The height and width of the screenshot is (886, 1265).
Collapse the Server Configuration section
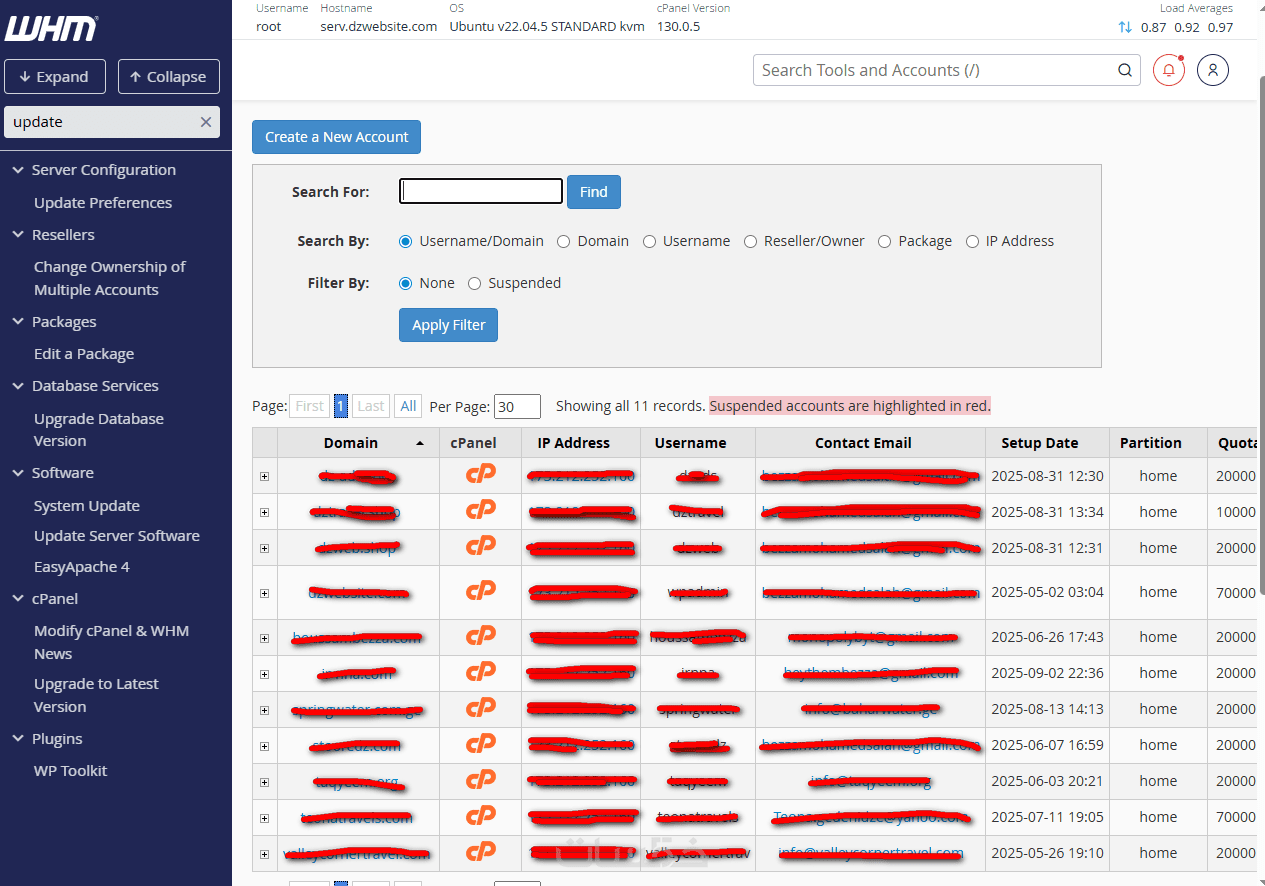coord(18,170)
